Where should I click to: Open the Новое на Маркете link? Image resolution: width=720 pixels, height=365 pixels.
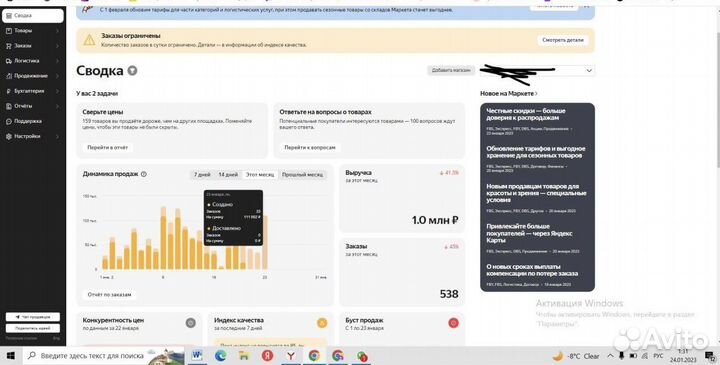pos(509,93)
